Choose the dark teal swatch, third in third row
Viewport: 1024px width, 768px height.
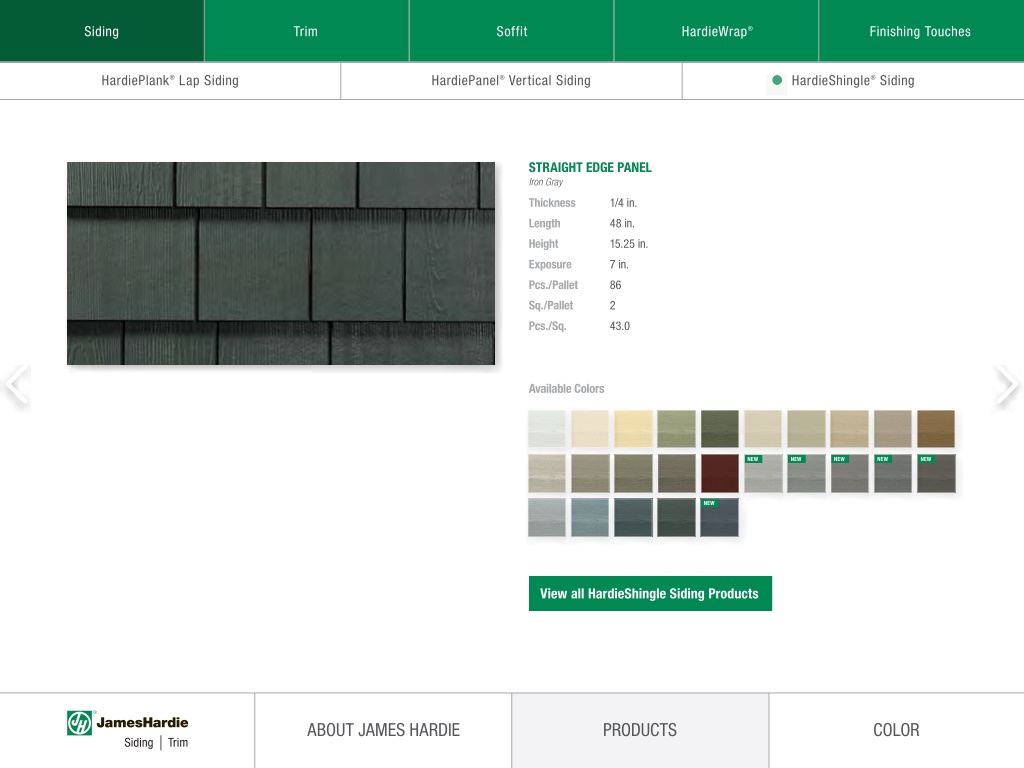[x=633, y=517]
